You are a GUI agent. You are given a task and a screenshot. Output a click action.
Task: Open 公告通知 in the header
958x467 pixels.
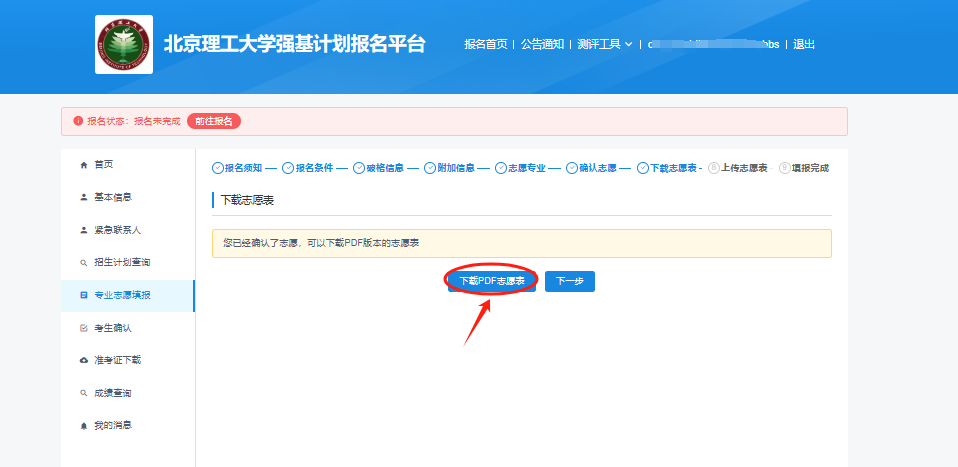point(542,44)
